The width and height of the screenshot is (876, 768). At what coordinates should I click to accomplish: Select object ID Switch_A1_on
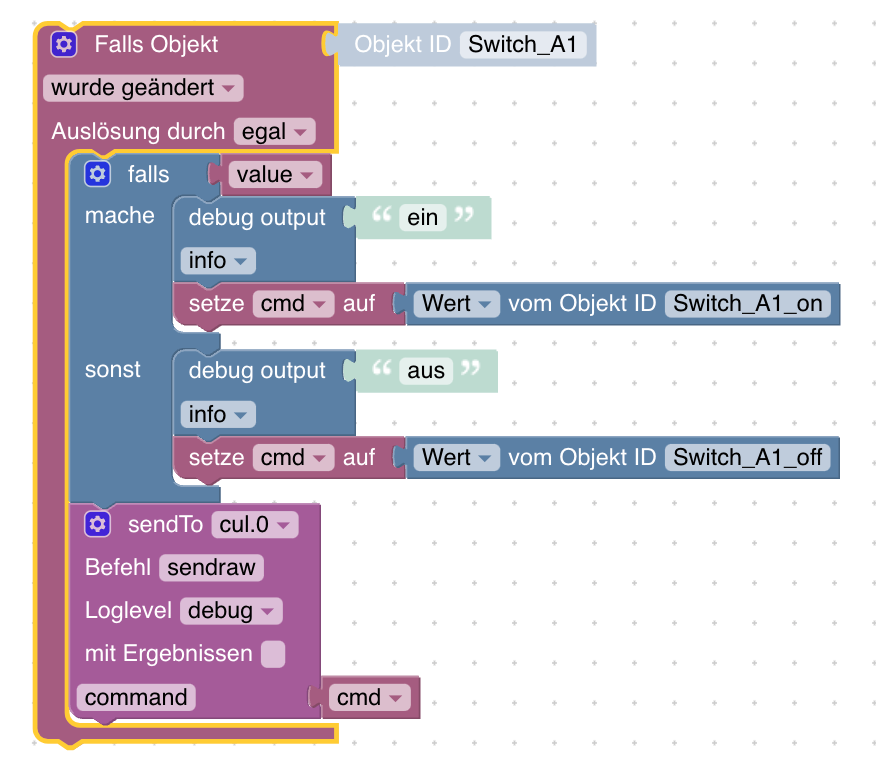coord(748,304)
